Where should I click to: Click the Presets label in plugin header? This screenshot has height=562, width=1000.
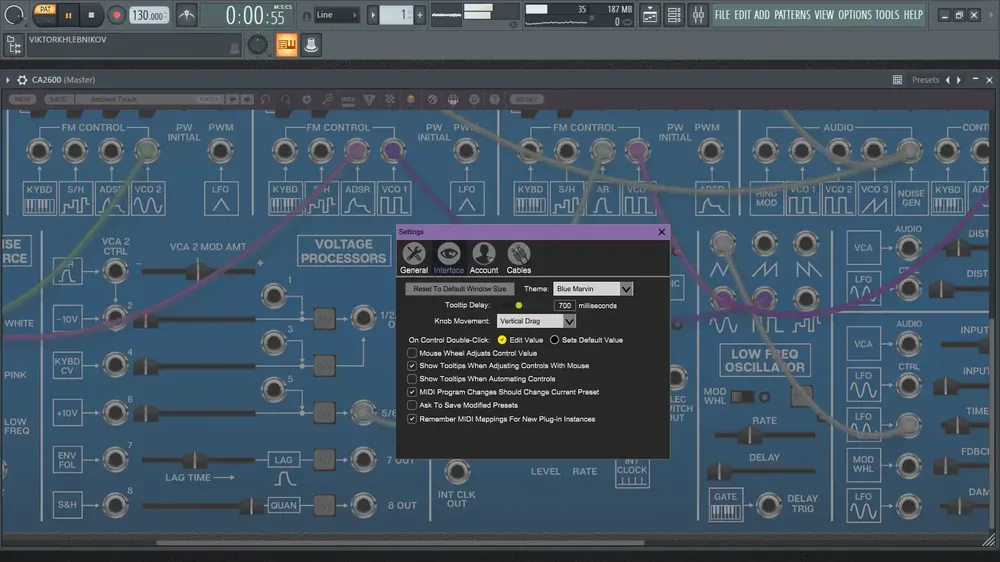pyautogui.click(x=925, y=80)
